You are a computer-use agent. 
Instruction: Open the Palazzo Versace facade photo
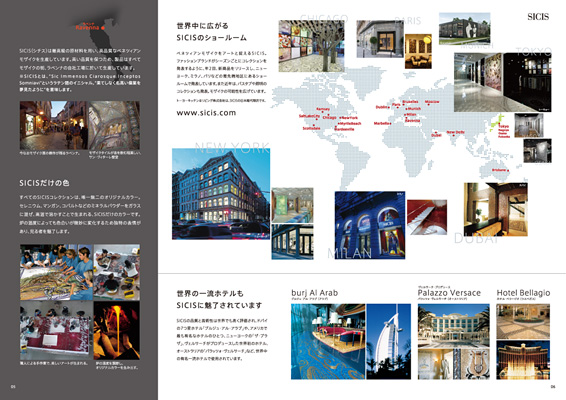(453, 326)
